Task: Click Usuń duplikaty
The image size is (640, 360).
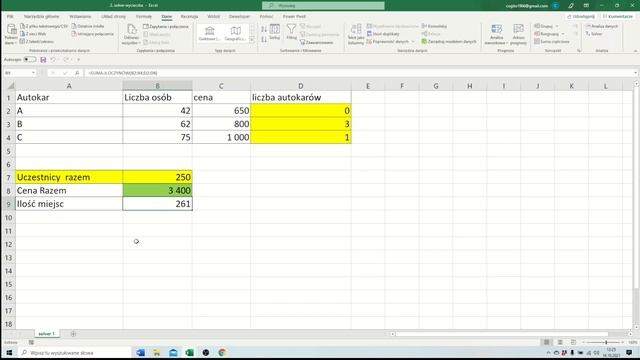Action: 383,34
